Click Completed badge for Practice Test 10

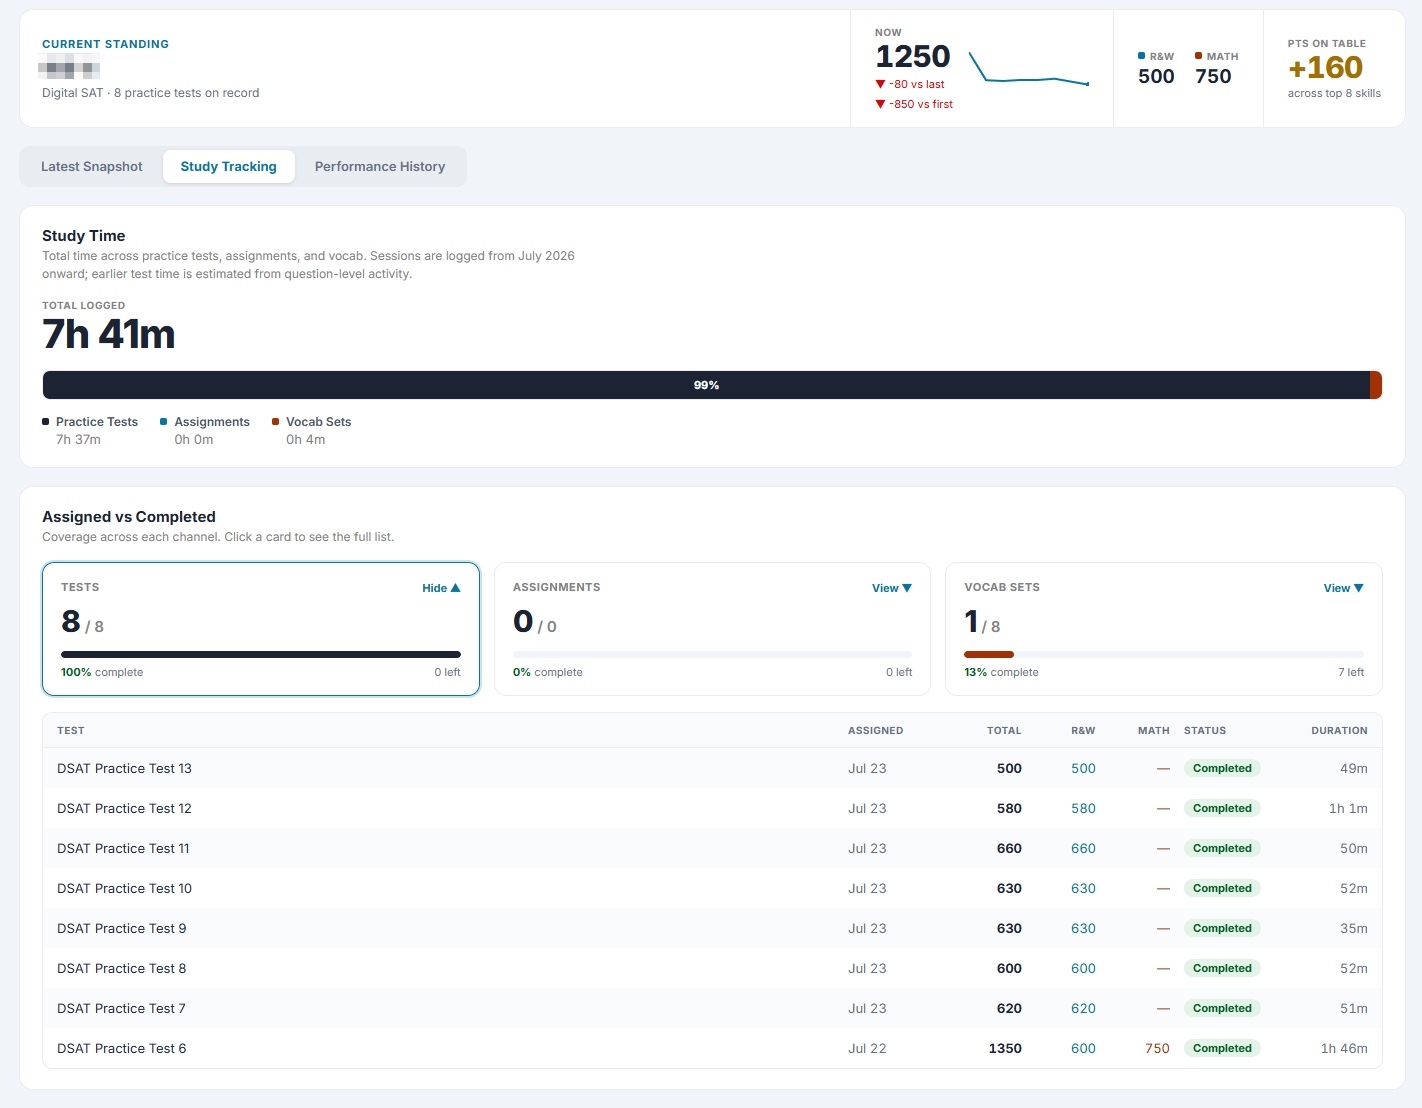click(x=1222, y=888)
